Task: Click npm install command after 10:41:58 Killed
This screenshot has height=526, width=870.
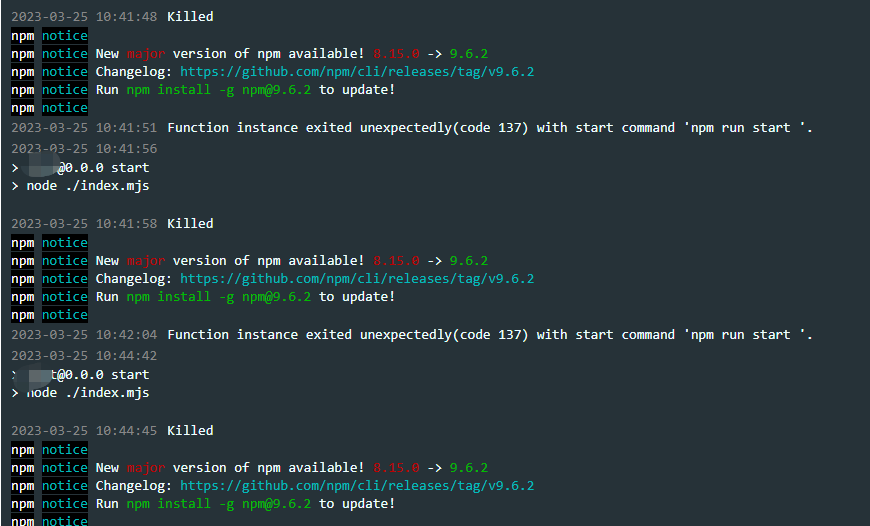Action: (x=219, y=297)
